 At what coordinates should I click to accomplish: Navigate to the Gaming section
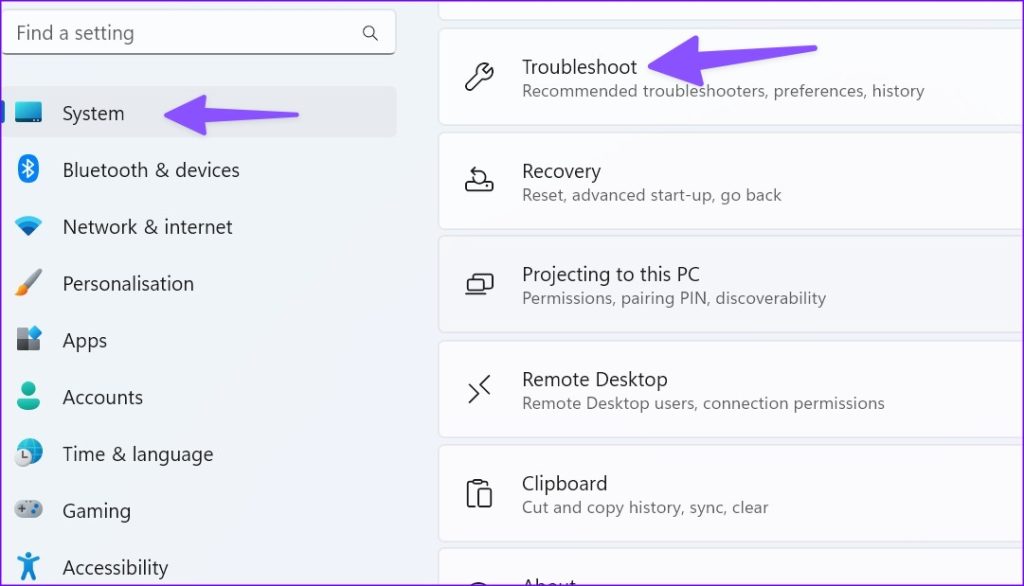199,510
